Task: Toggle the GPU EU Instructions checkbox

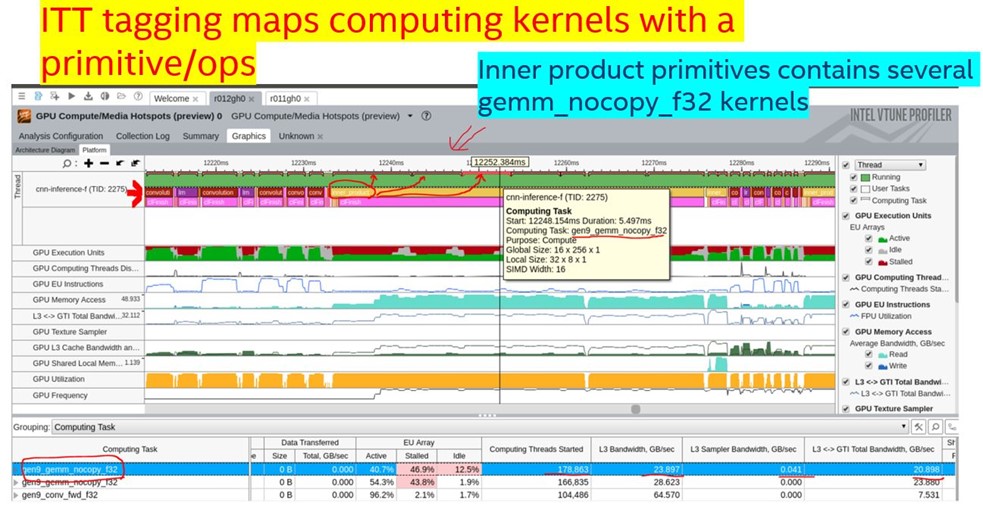Action: 846,305
